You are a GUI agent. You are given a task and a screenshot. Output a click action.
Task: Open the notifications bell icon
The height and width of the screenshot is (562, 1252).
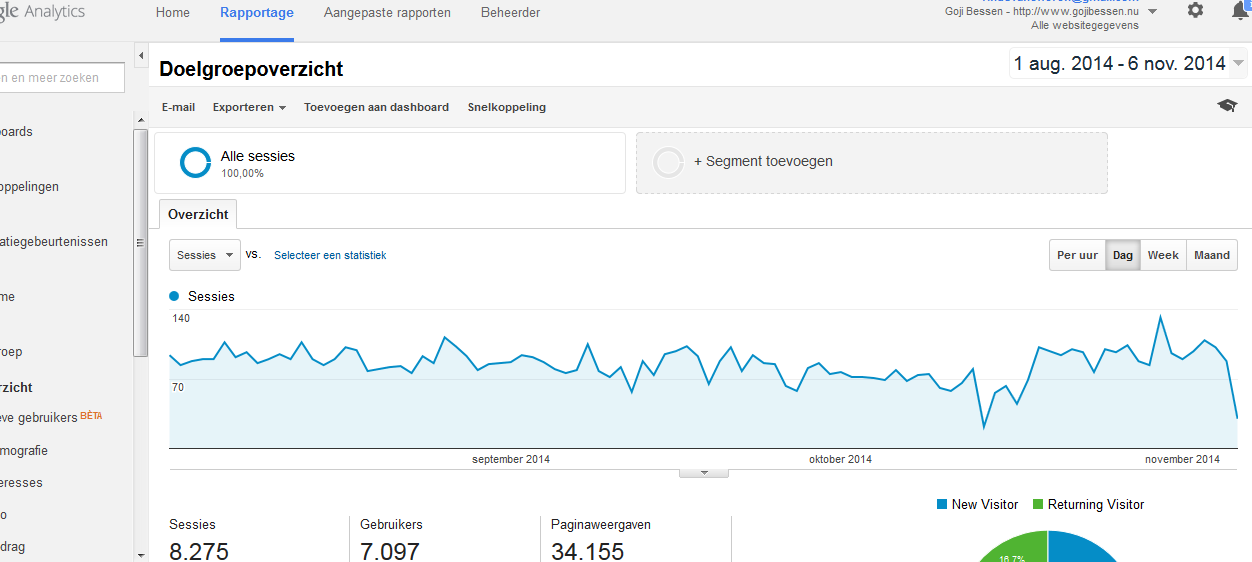1240,11
